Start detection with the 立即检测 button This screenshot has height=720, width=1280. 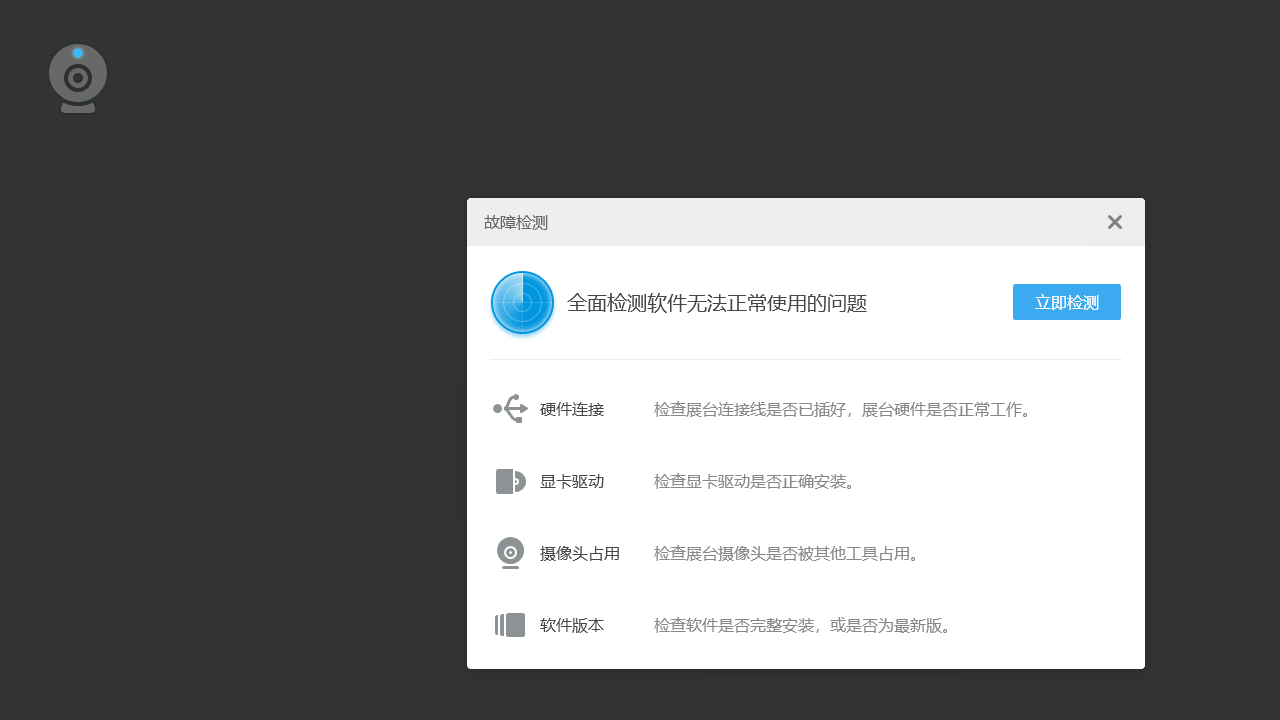(1066, 302)
